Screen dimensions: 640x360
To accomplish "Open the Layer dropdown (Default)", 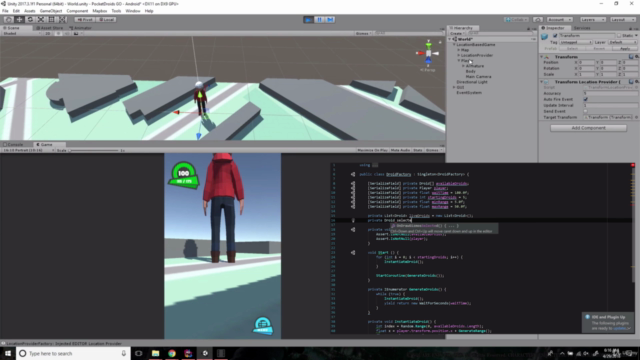I will 622,42.
